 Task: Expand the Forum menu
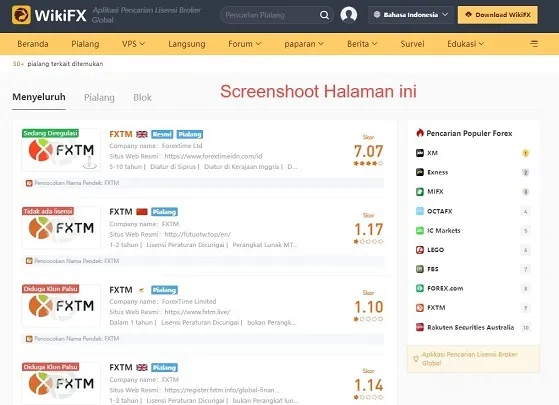(x=245, y=44)
